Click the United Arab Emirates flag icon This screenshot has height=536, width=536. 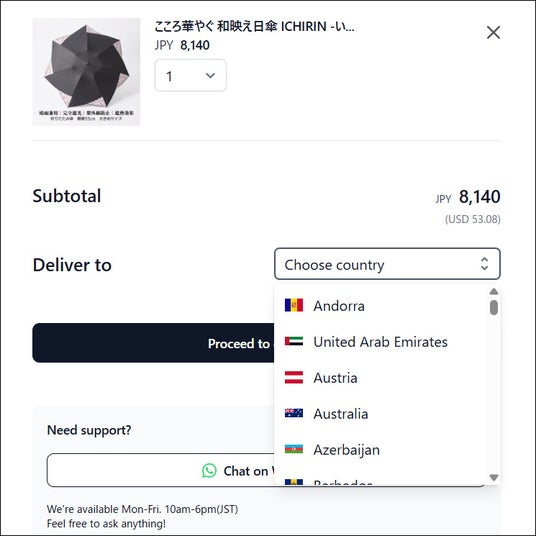click(294, 341)
